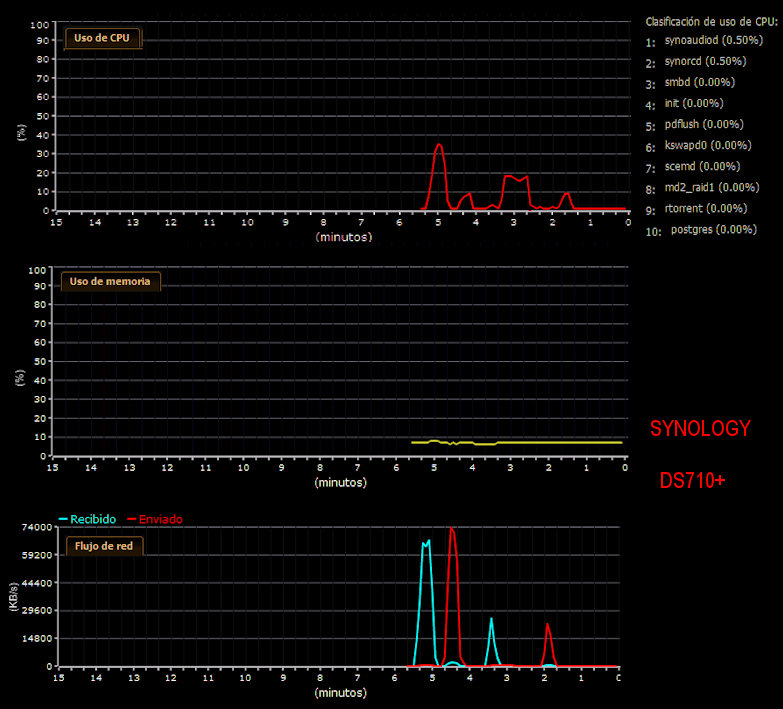
Task: Click '14800' on network chart Y axis
Action: (x=36, y=639)
